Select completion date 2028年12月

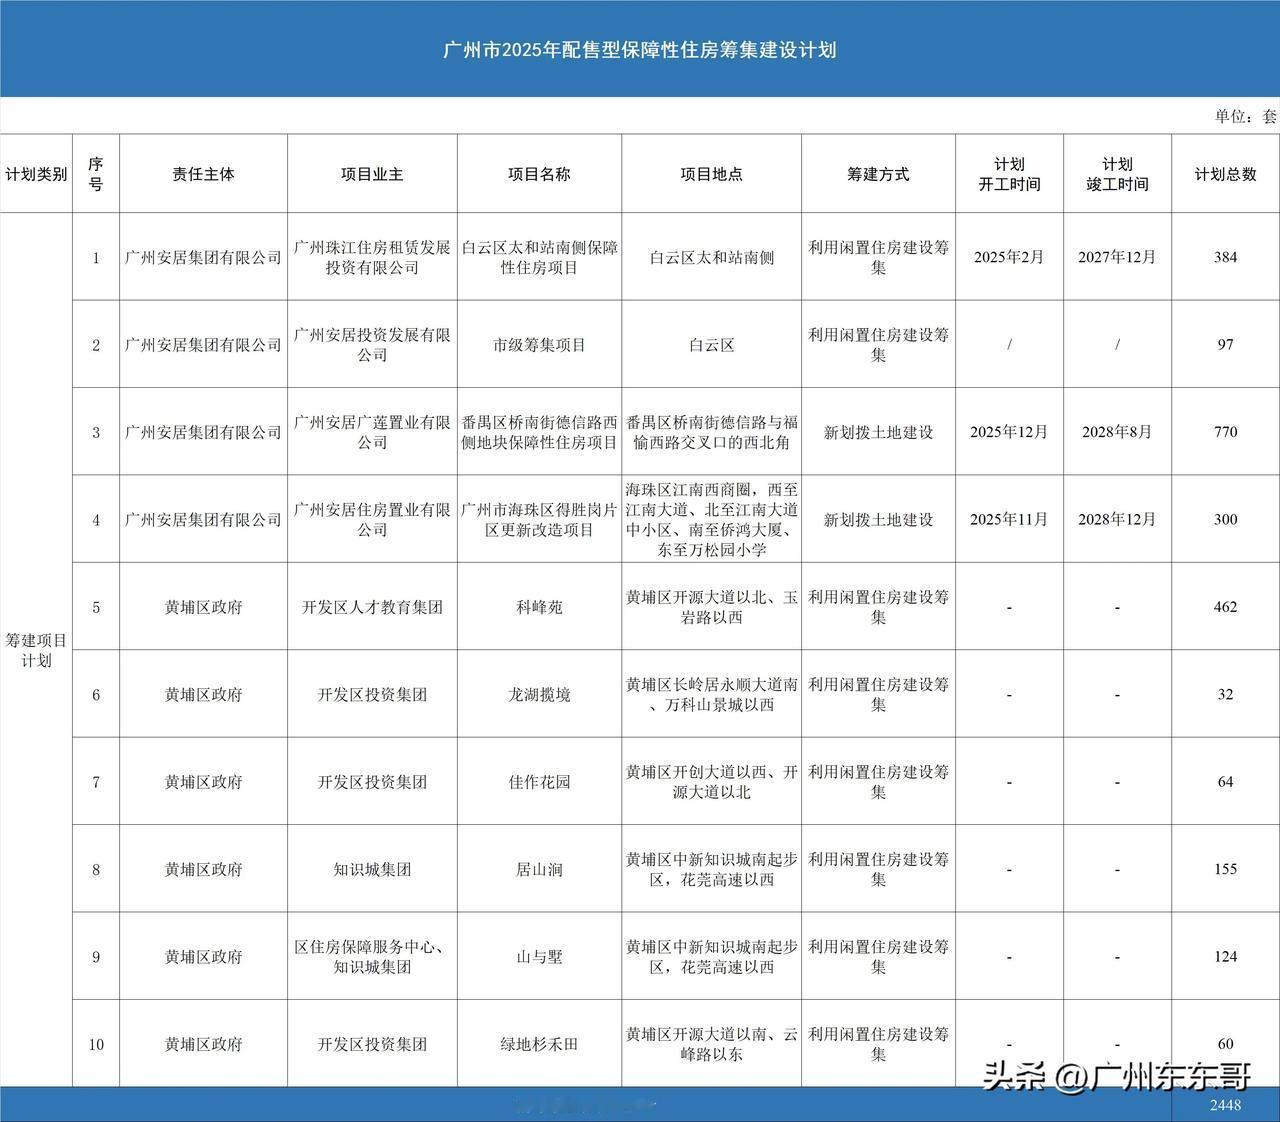pos(1117,519)
